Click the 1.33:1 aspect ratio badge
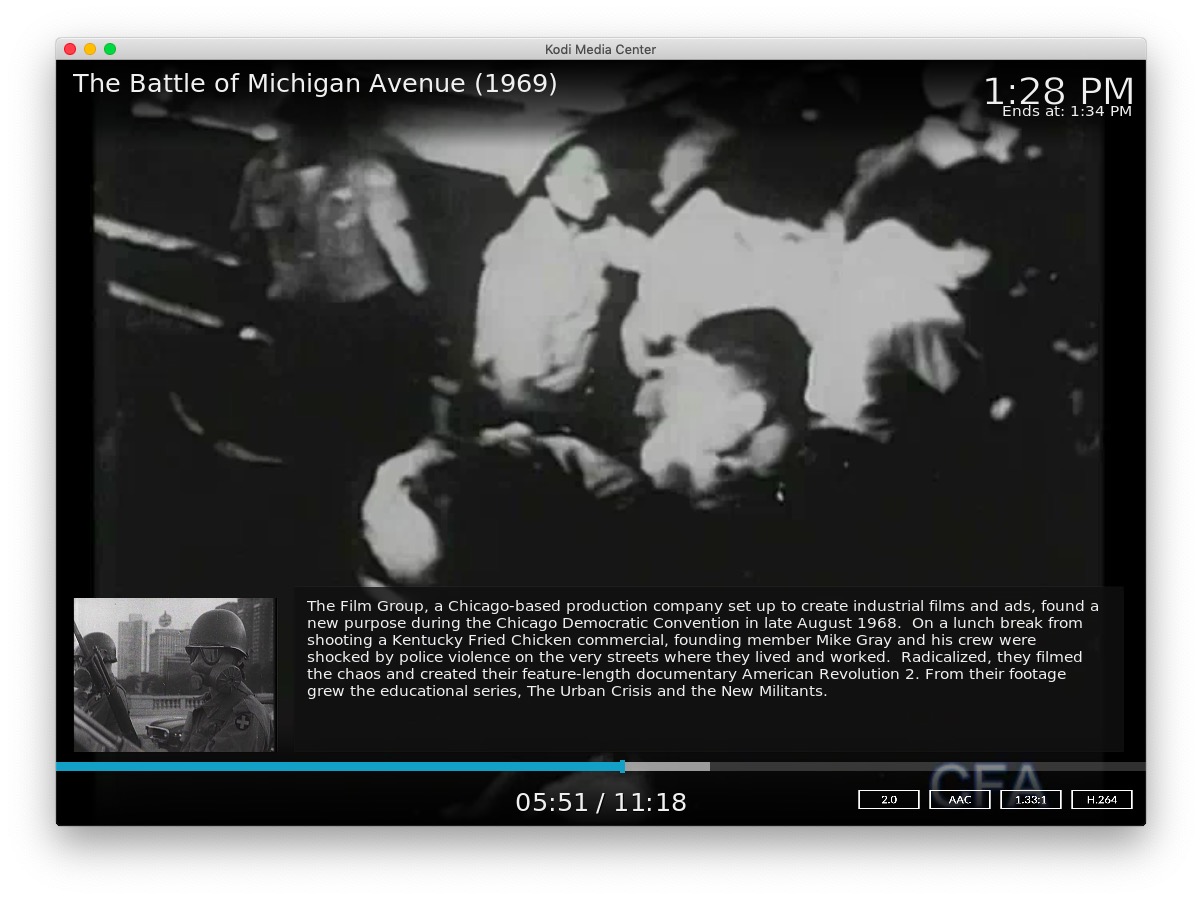Screen dimensions: 1202x900 1030,800
